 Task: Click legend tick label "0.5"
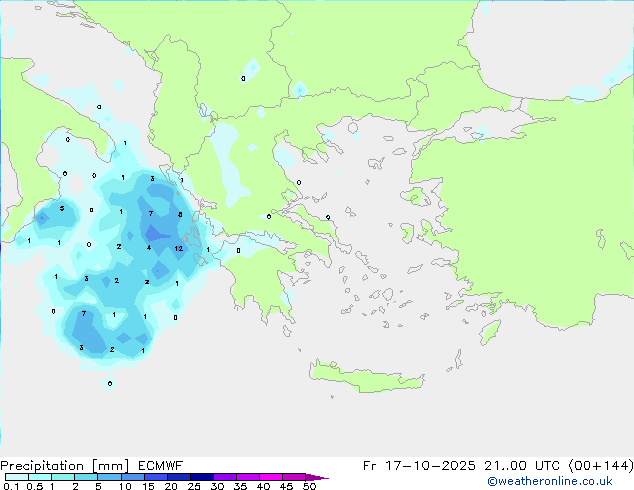(35, 486)
